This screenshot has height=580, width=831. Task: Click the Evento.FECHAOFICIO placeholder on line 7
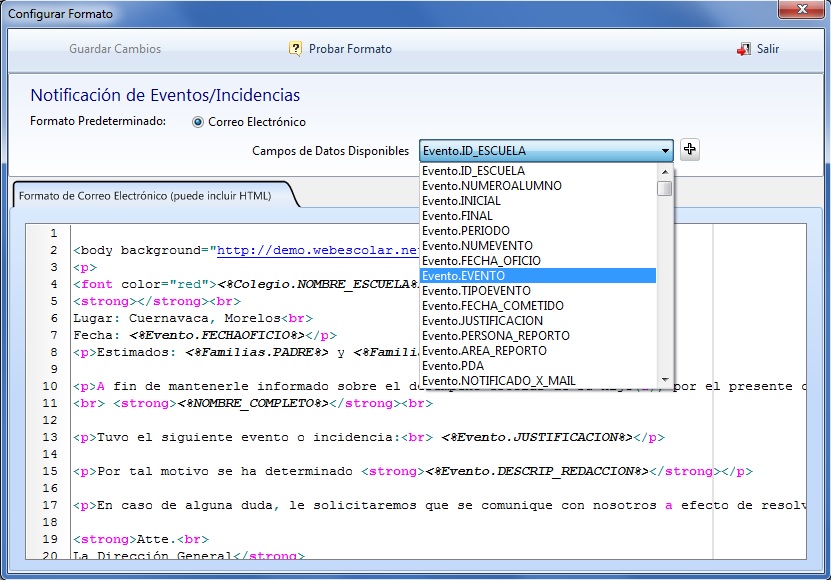(x=217, y=335)
